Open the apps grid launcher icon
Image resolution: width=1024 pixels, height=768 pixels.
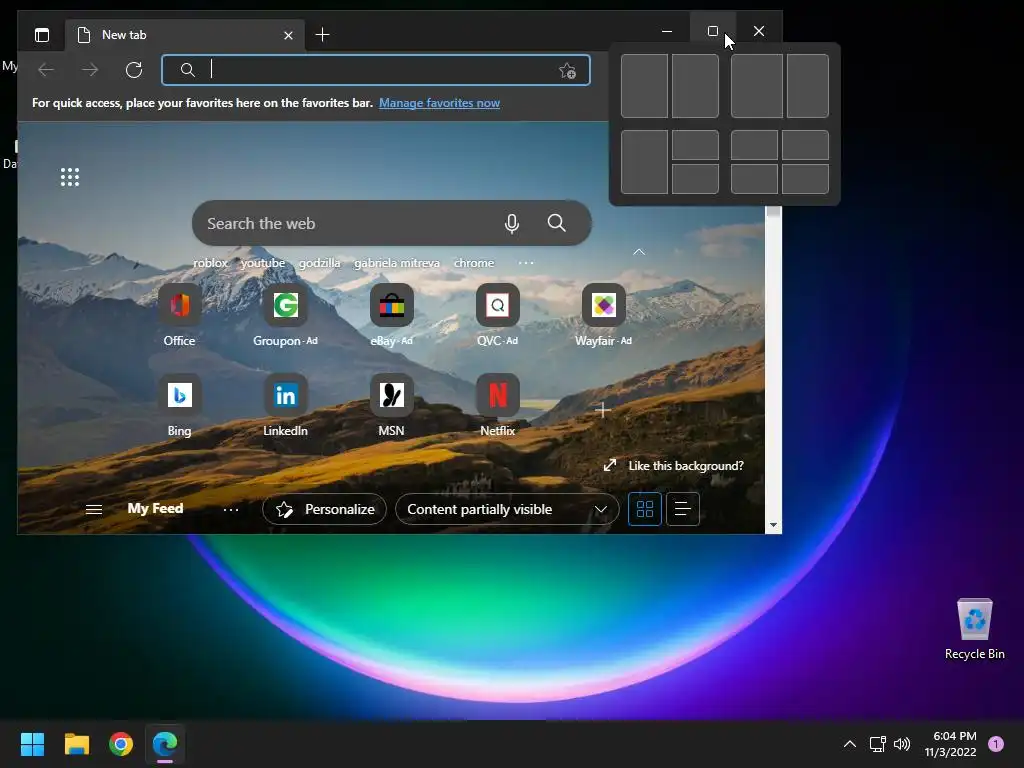[x=70, y=177]
